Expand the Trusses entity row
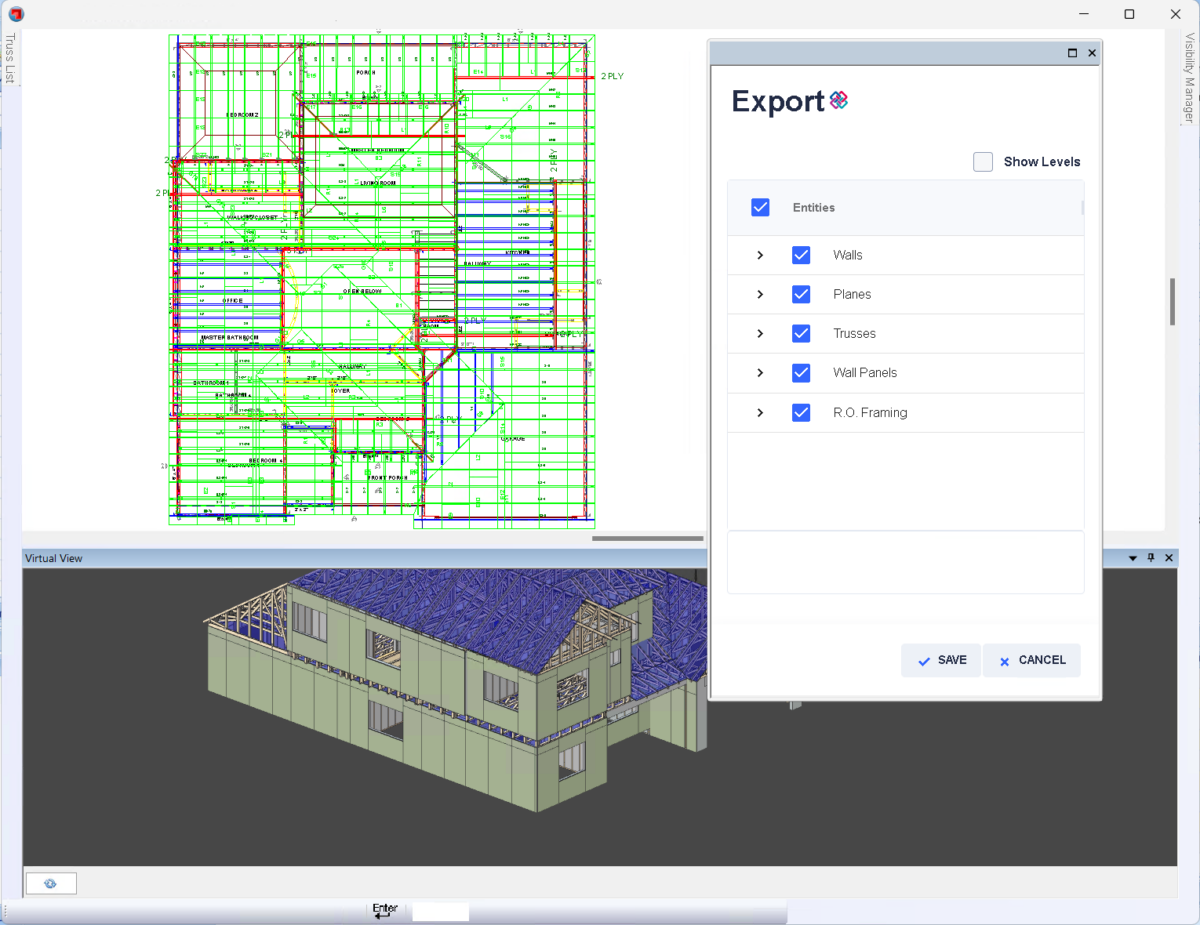1200x925 pixels. click(x=759, y=333)
